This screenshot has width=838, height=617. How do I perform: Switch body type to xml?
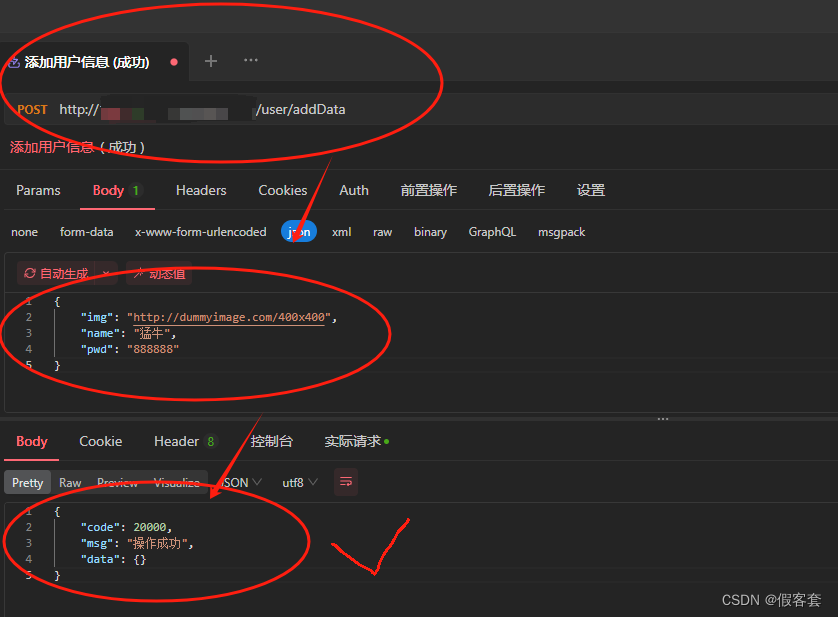[341, 231]
